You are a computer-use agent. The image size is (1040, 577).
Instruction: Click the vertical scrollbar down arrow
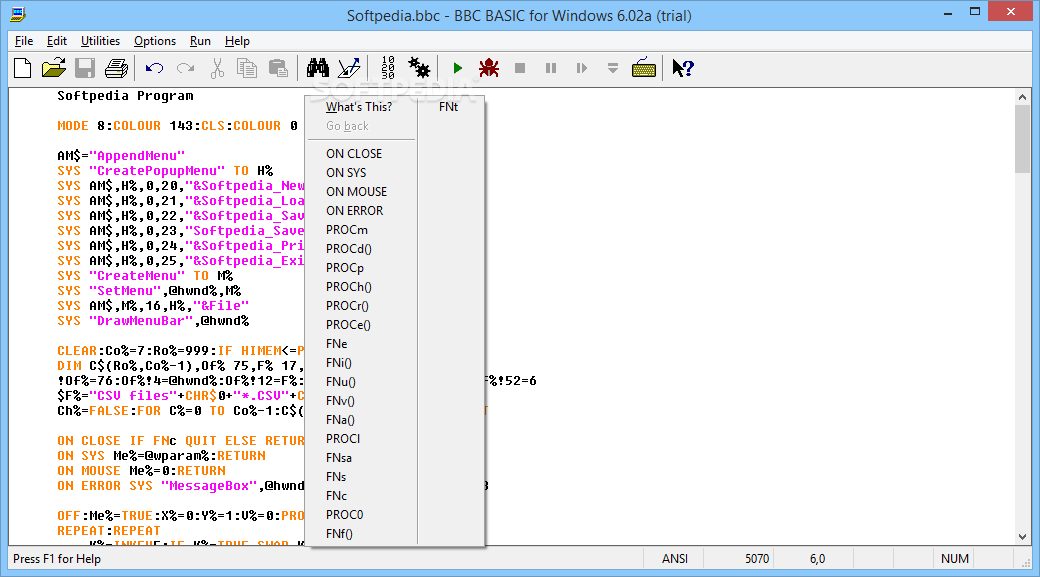tap(1022, 535)
